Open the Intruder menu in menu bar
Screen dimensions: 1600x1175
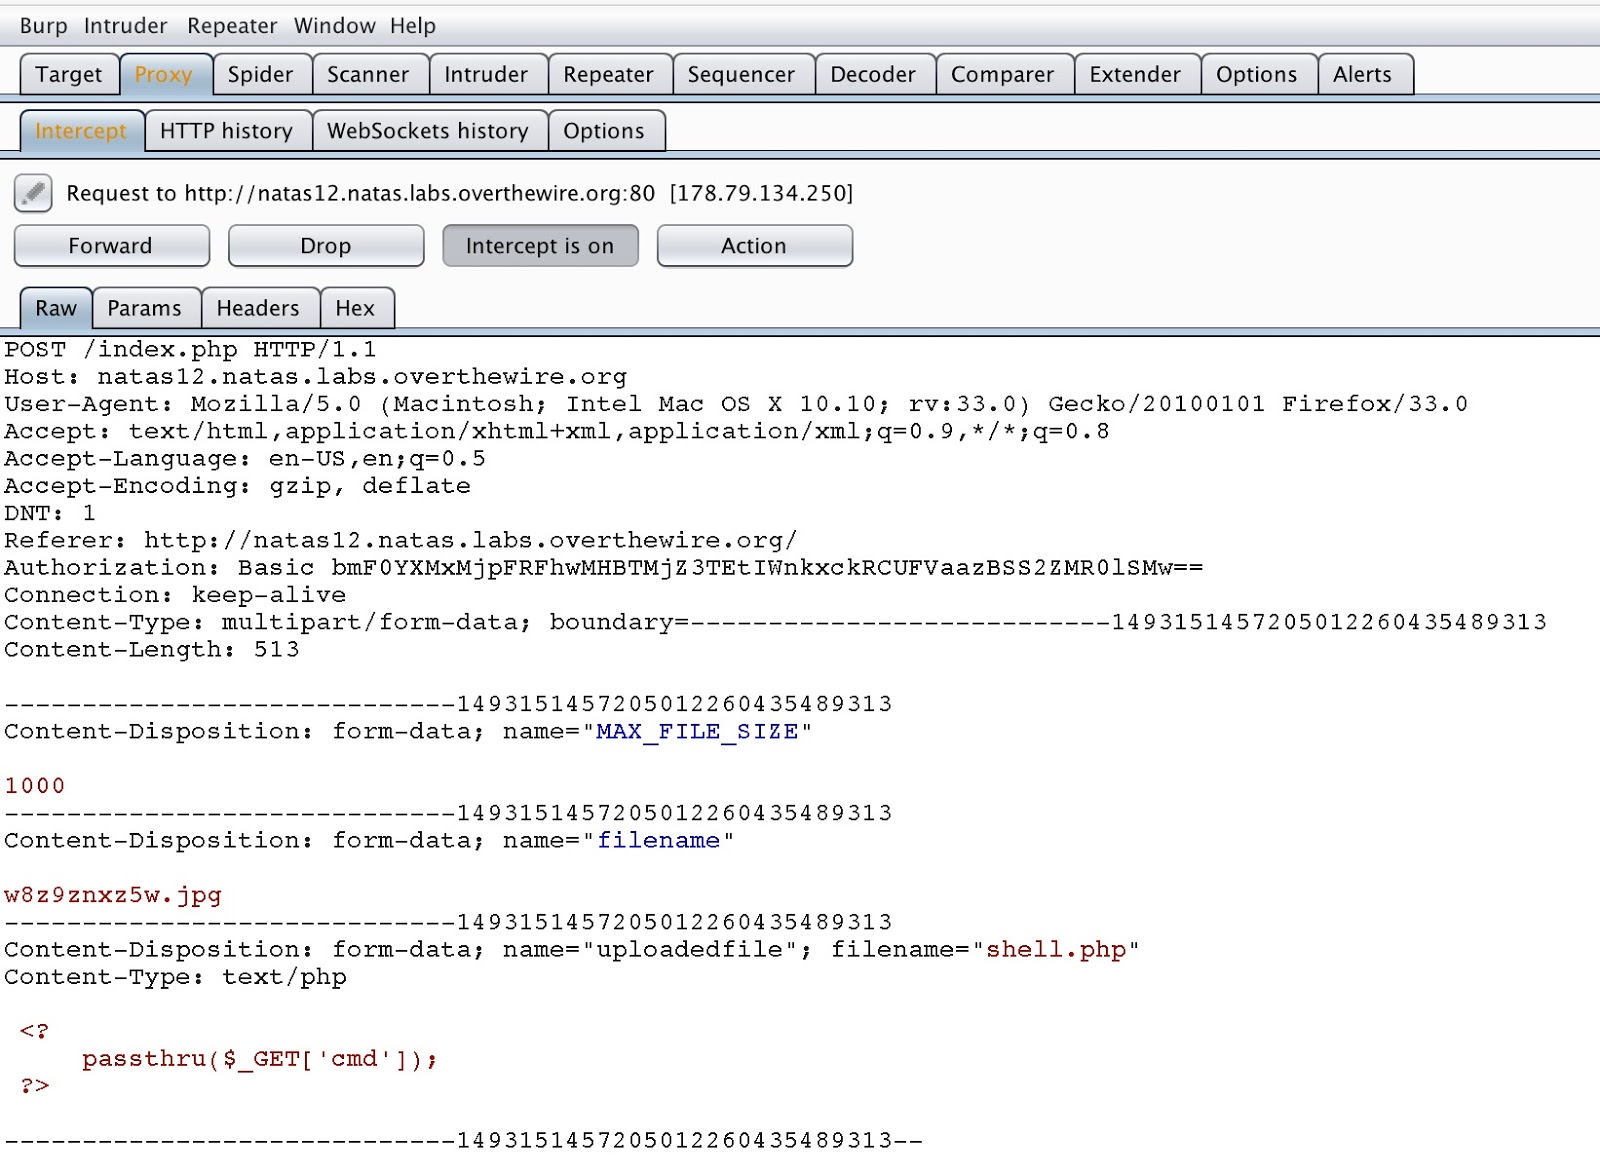point(126,26)
